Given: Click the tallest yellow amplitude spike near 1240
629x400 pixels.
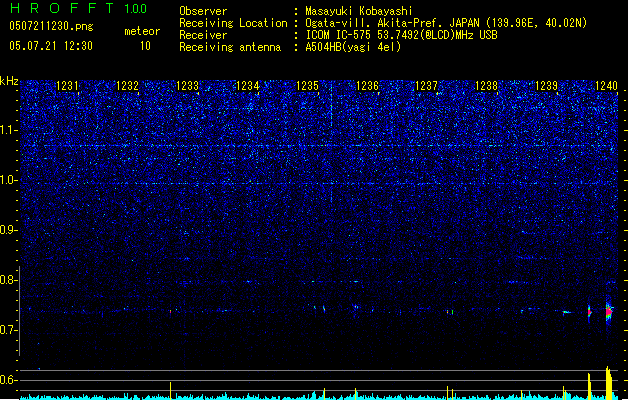Looking at the screenshot, I should click(x=609, y=383).
